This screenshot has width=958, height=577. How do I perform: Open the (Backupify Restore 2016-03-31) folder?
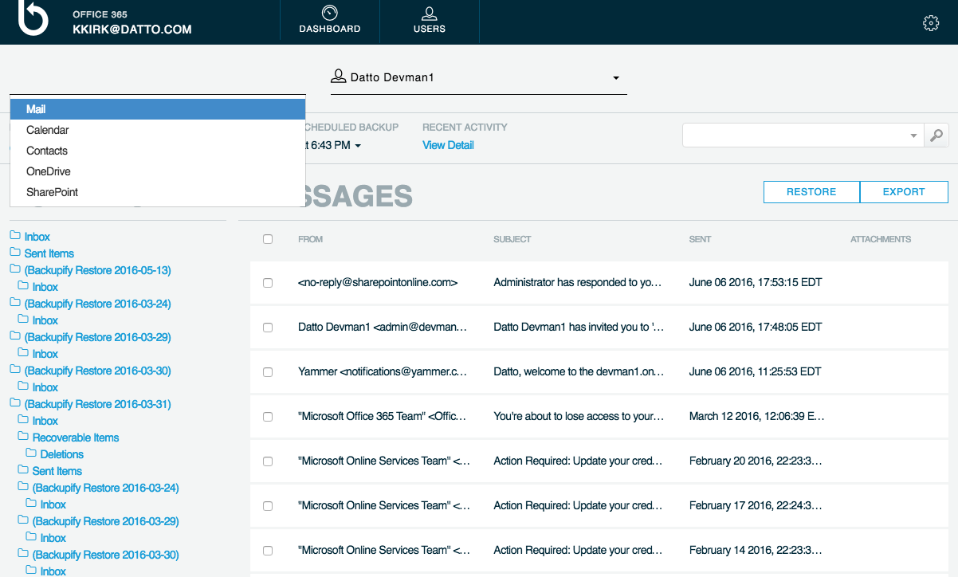98,404
